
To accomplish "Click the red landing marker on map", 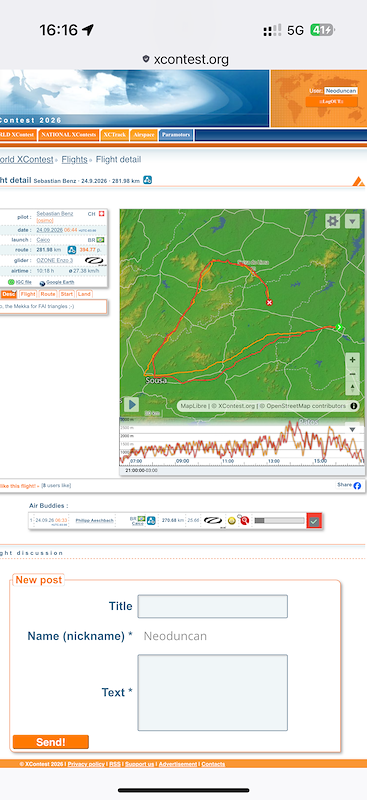I will (270, 303).
